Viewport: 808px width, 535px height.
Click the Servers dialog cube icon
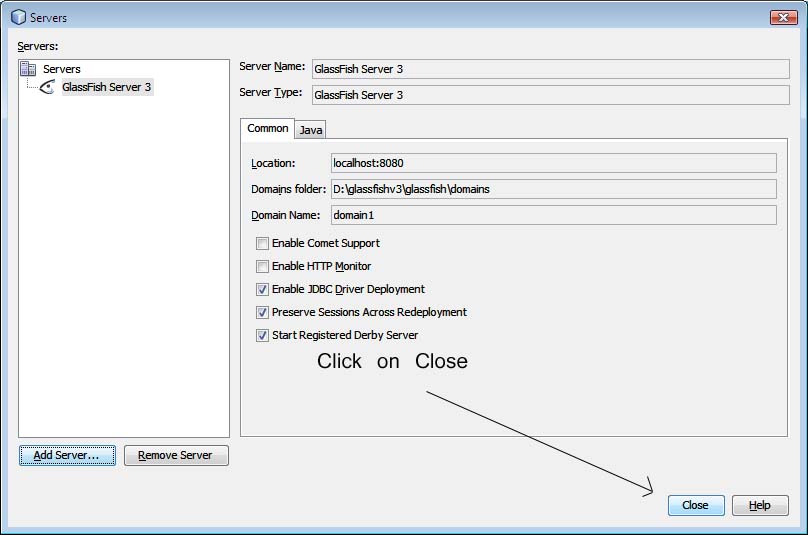[x=19, y=17]
